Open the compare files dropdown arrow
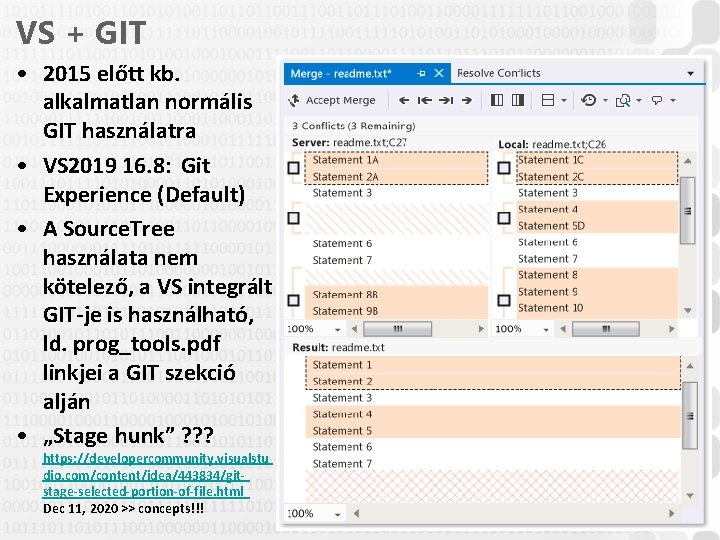Image resolution: width=720 pixels, height=540 pixels. click(639, 101)
